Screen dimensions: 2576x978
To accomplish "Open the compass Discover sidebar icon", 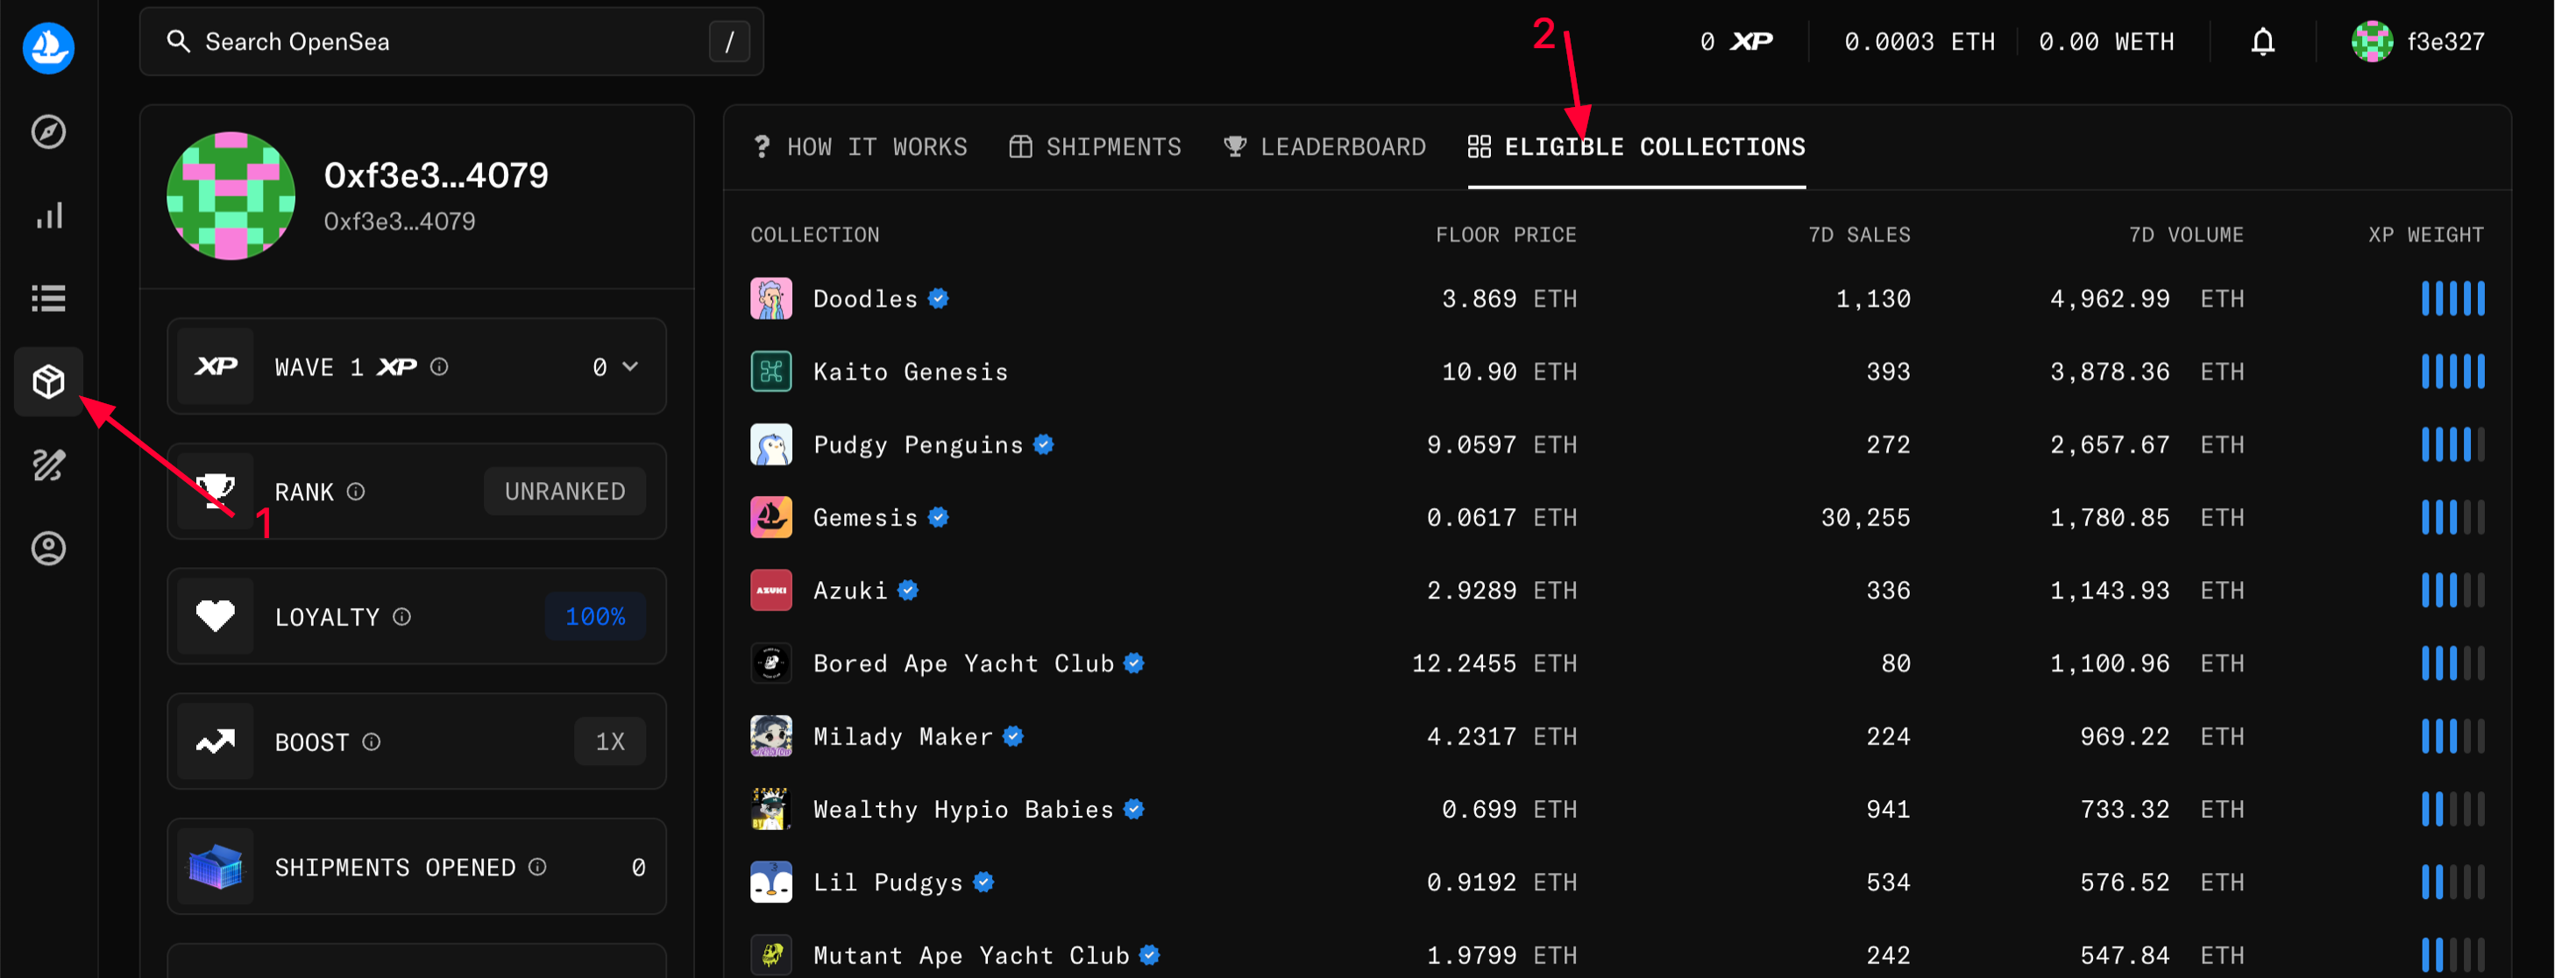I will click(48, 131).
